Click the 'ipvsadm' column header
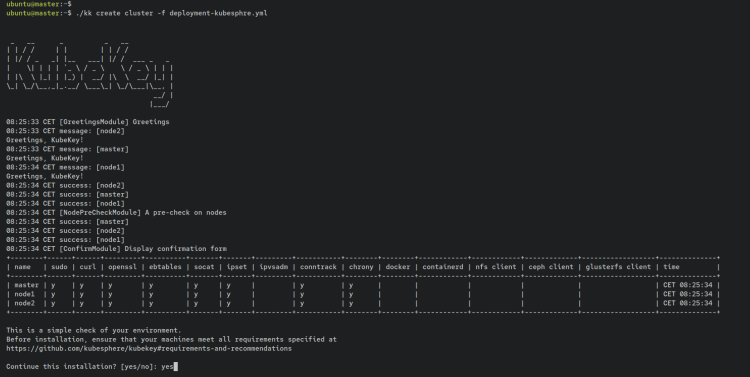Viewport: 750px width, 377px height. click(x=274, y=267)
